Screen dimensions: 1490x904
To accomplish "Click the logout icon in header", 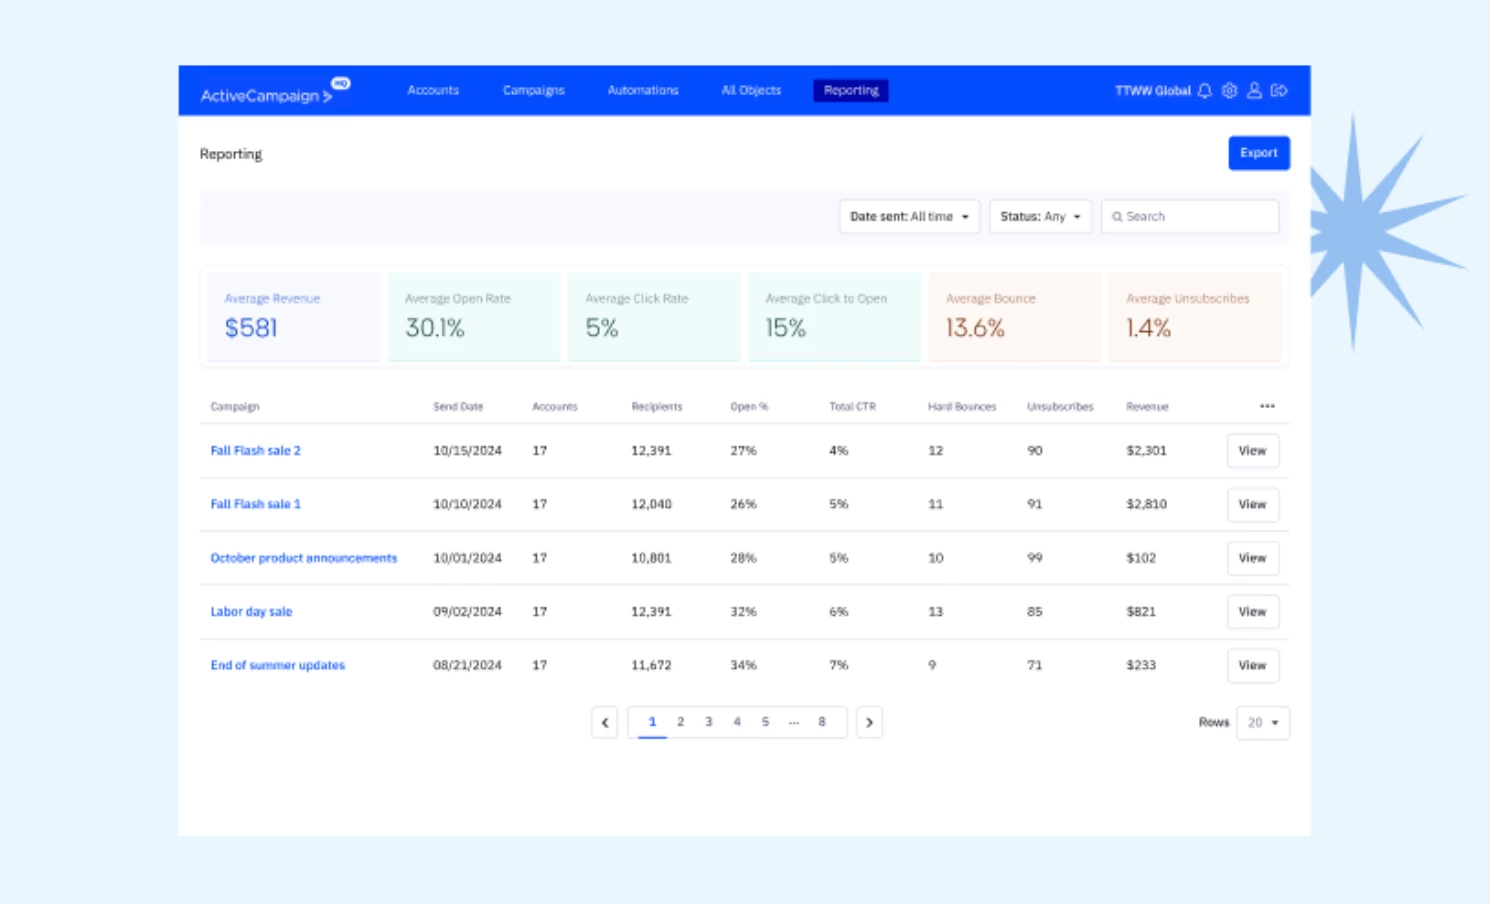I will [x=1279, y=91].
